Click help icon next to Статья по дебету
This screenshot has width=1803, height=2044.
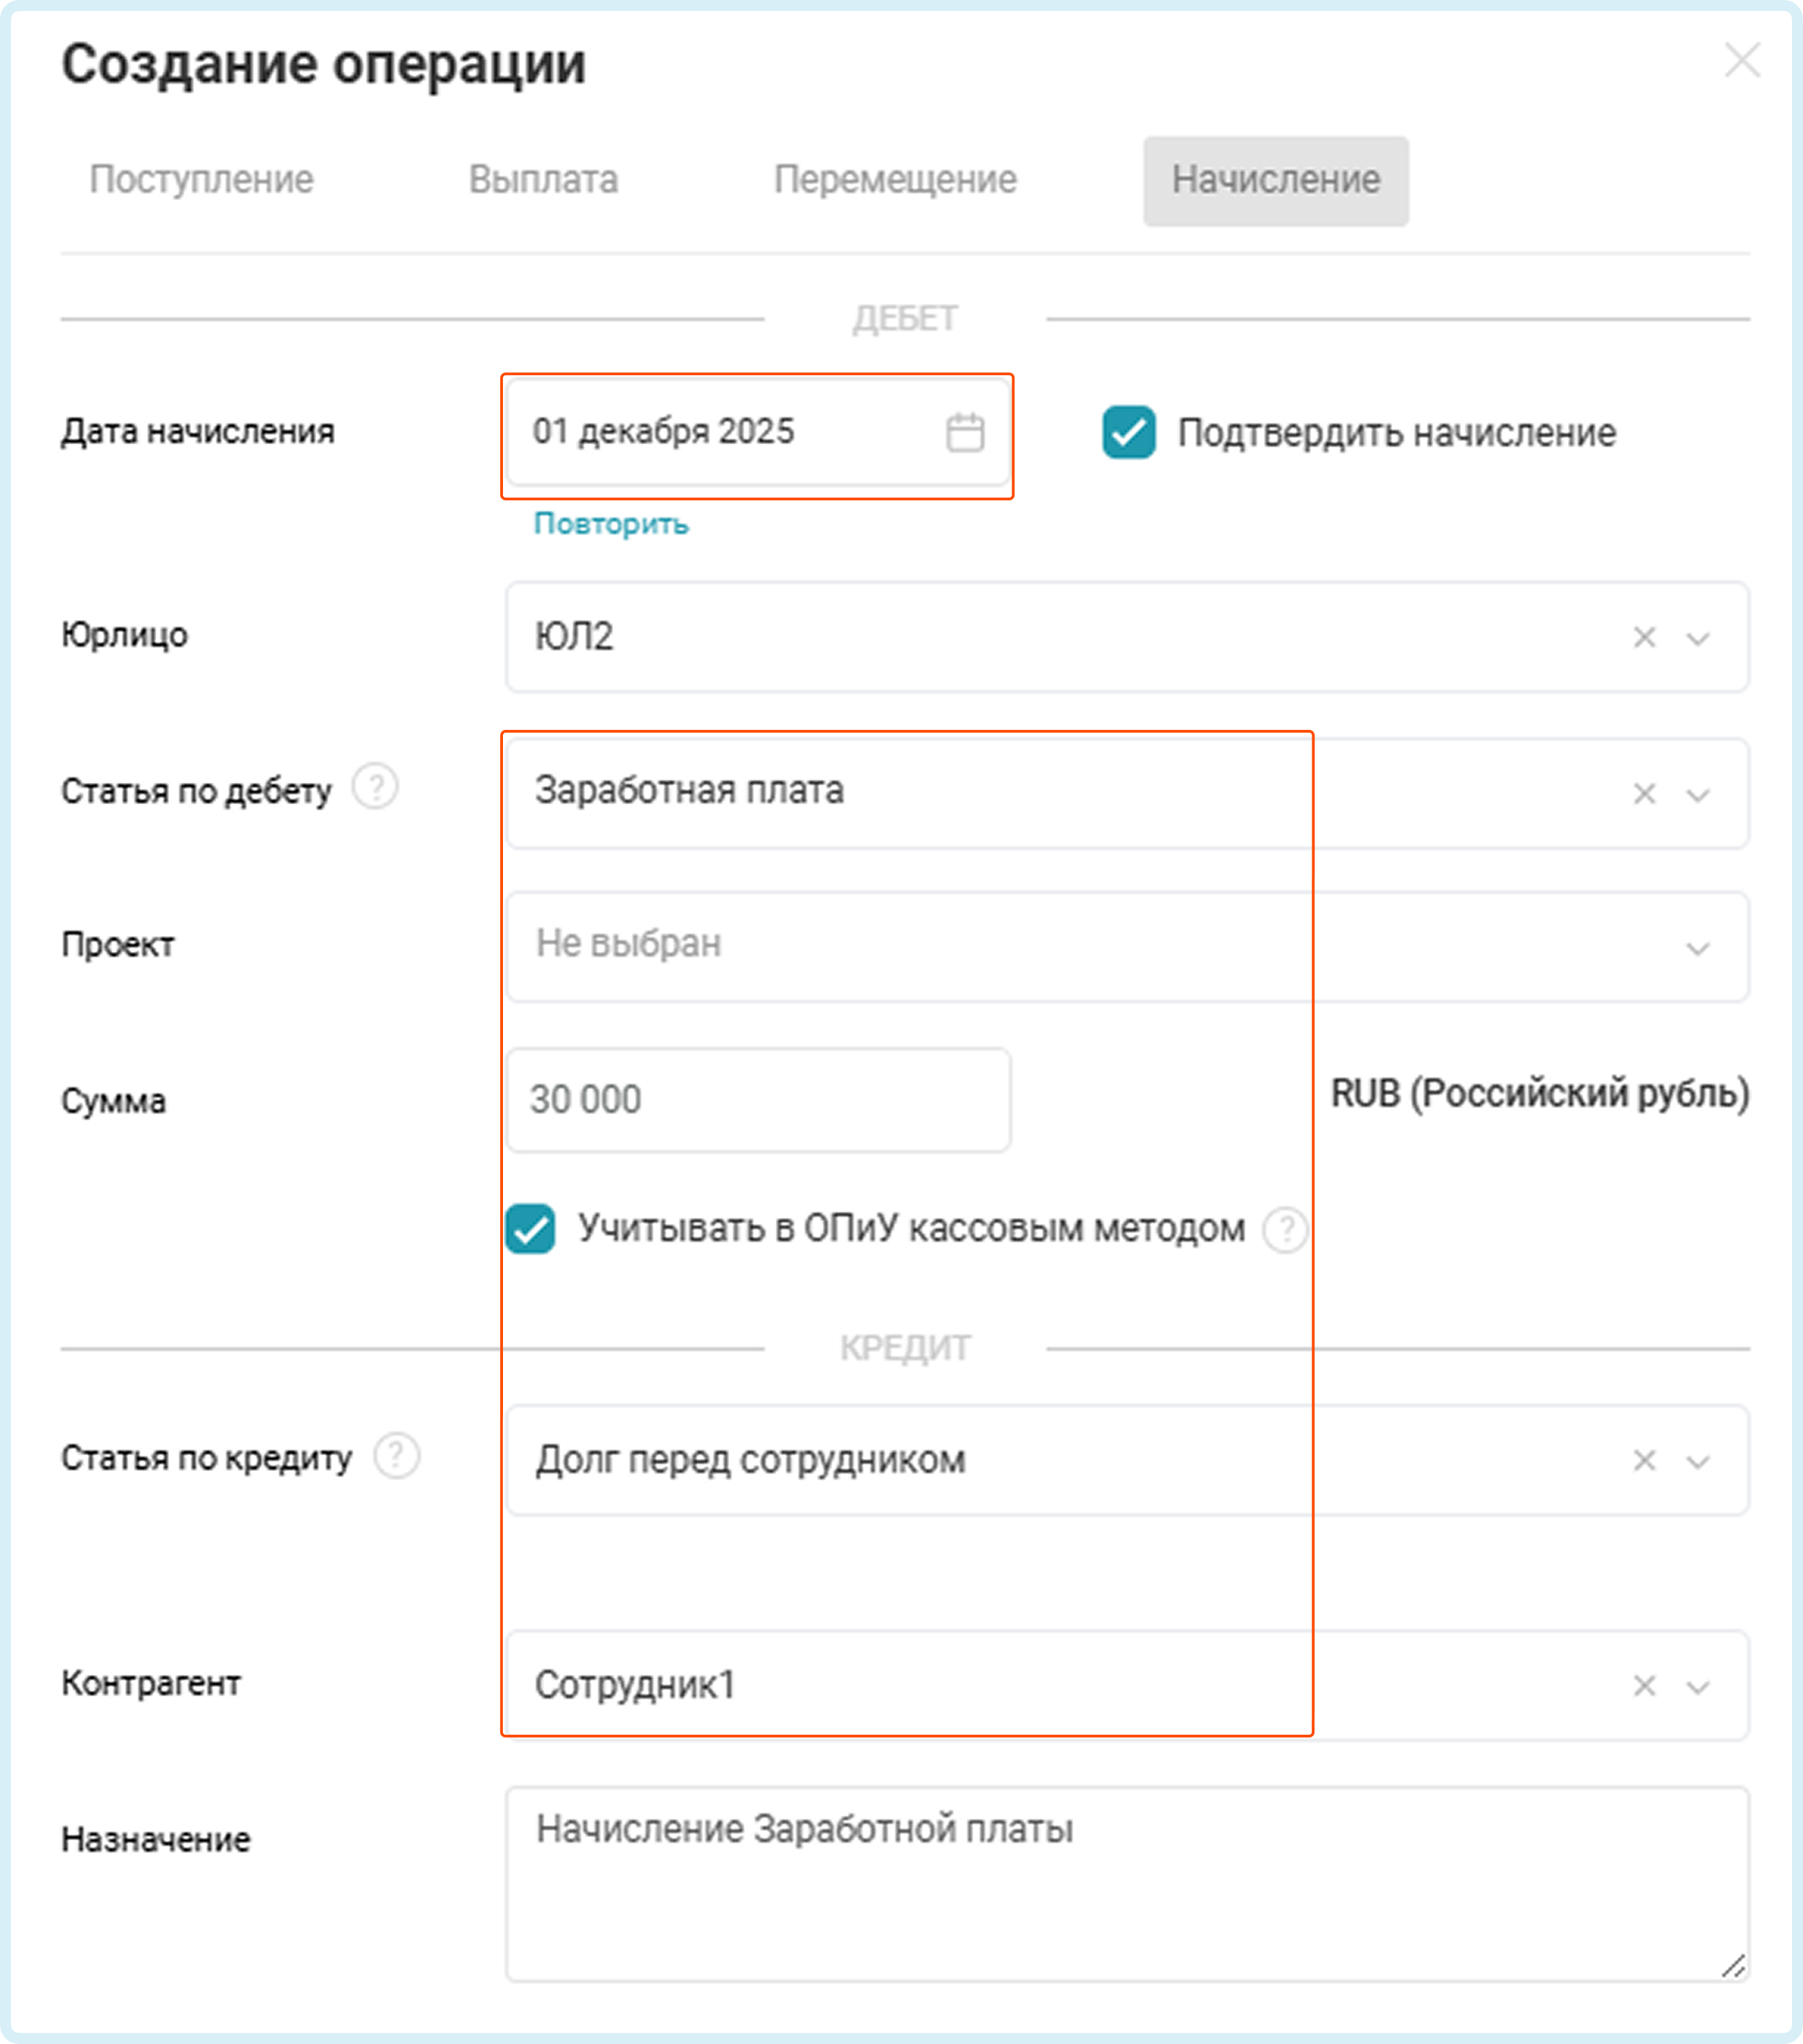(376, 788)
